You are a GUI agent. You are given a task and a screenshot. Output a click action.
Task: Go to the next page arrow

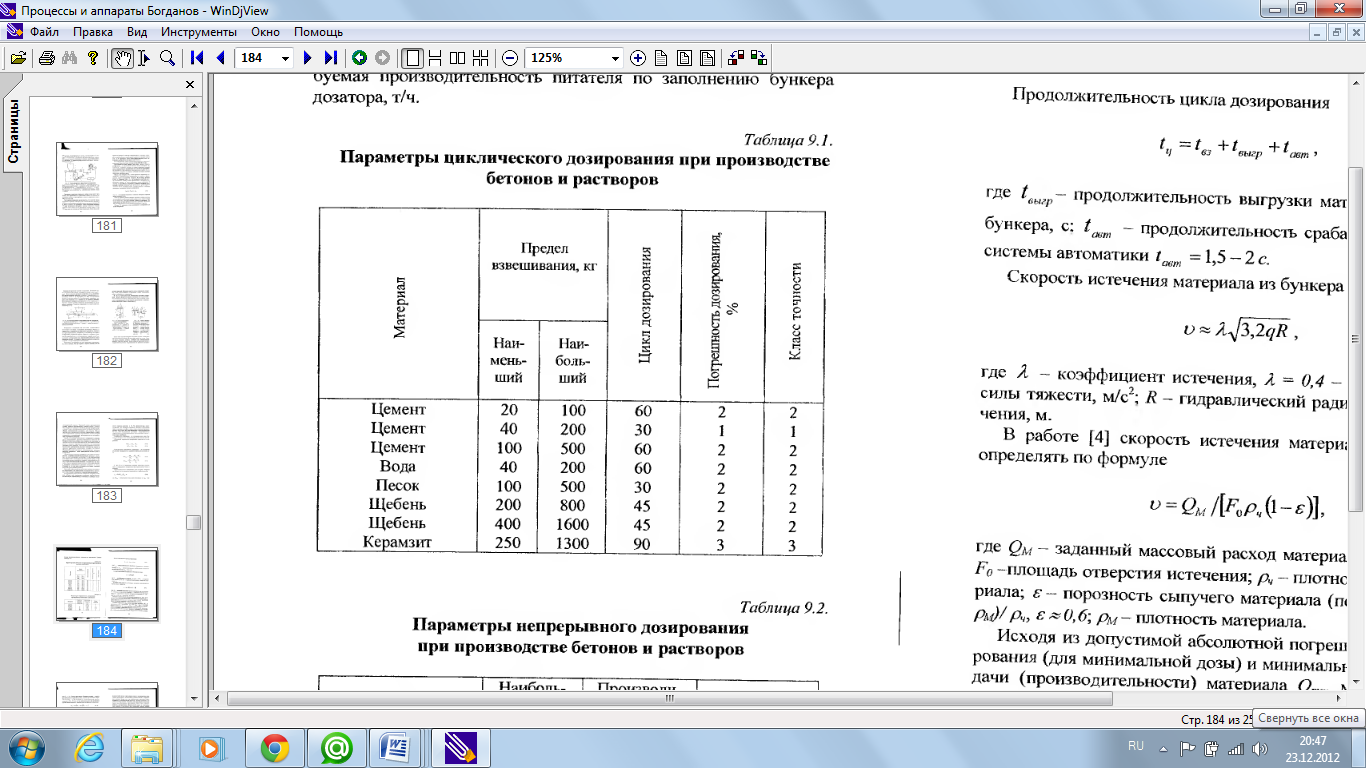coord(308,58)
